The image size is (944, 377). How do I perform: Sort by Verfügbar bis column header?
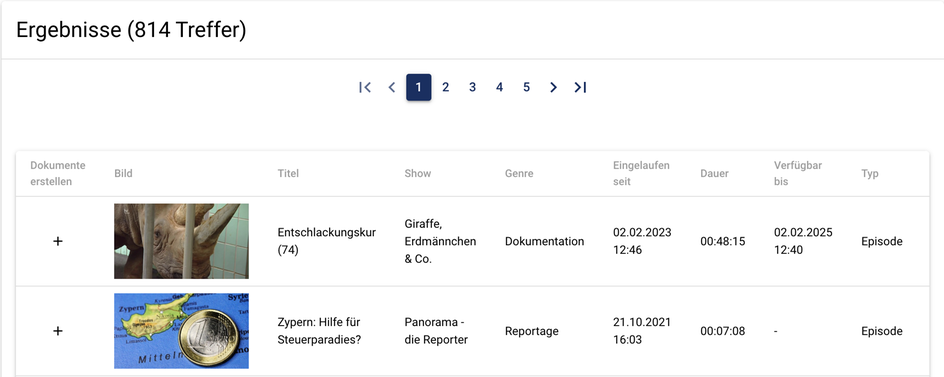pyautogui.click(x=798, y=173)
